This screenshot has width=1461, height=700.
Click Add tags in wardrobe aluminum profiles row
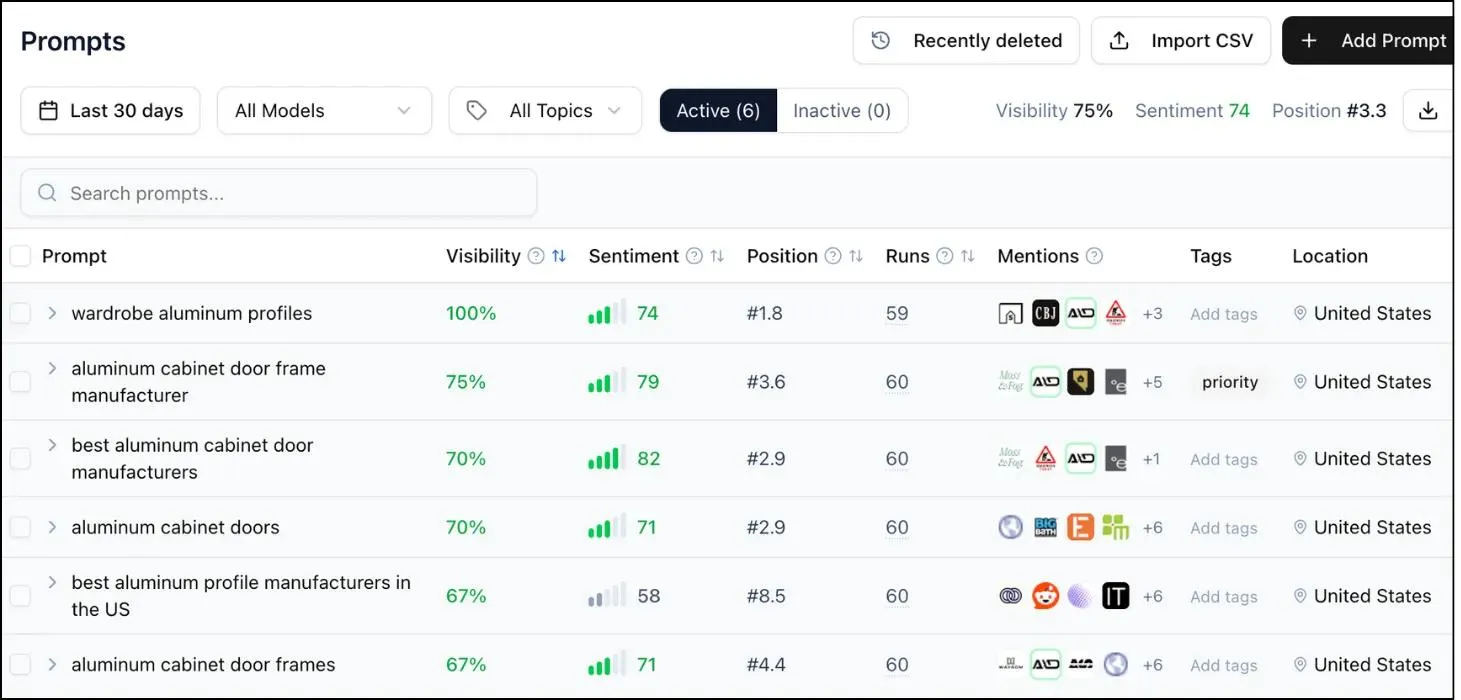click(x=1223, y=314)
